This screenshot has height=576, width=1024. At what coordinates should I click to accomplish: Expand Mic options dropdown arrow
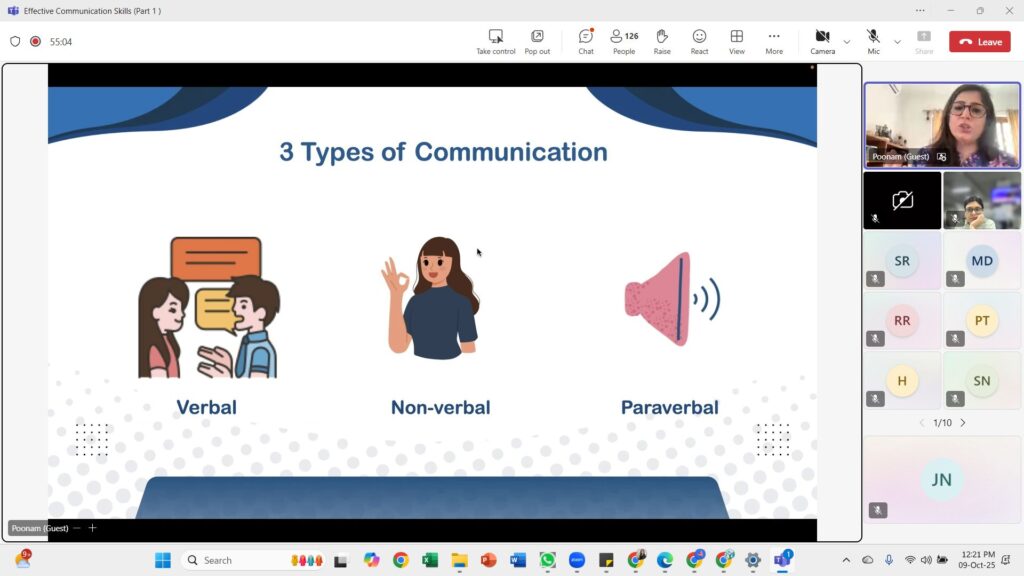click(897, 42)
